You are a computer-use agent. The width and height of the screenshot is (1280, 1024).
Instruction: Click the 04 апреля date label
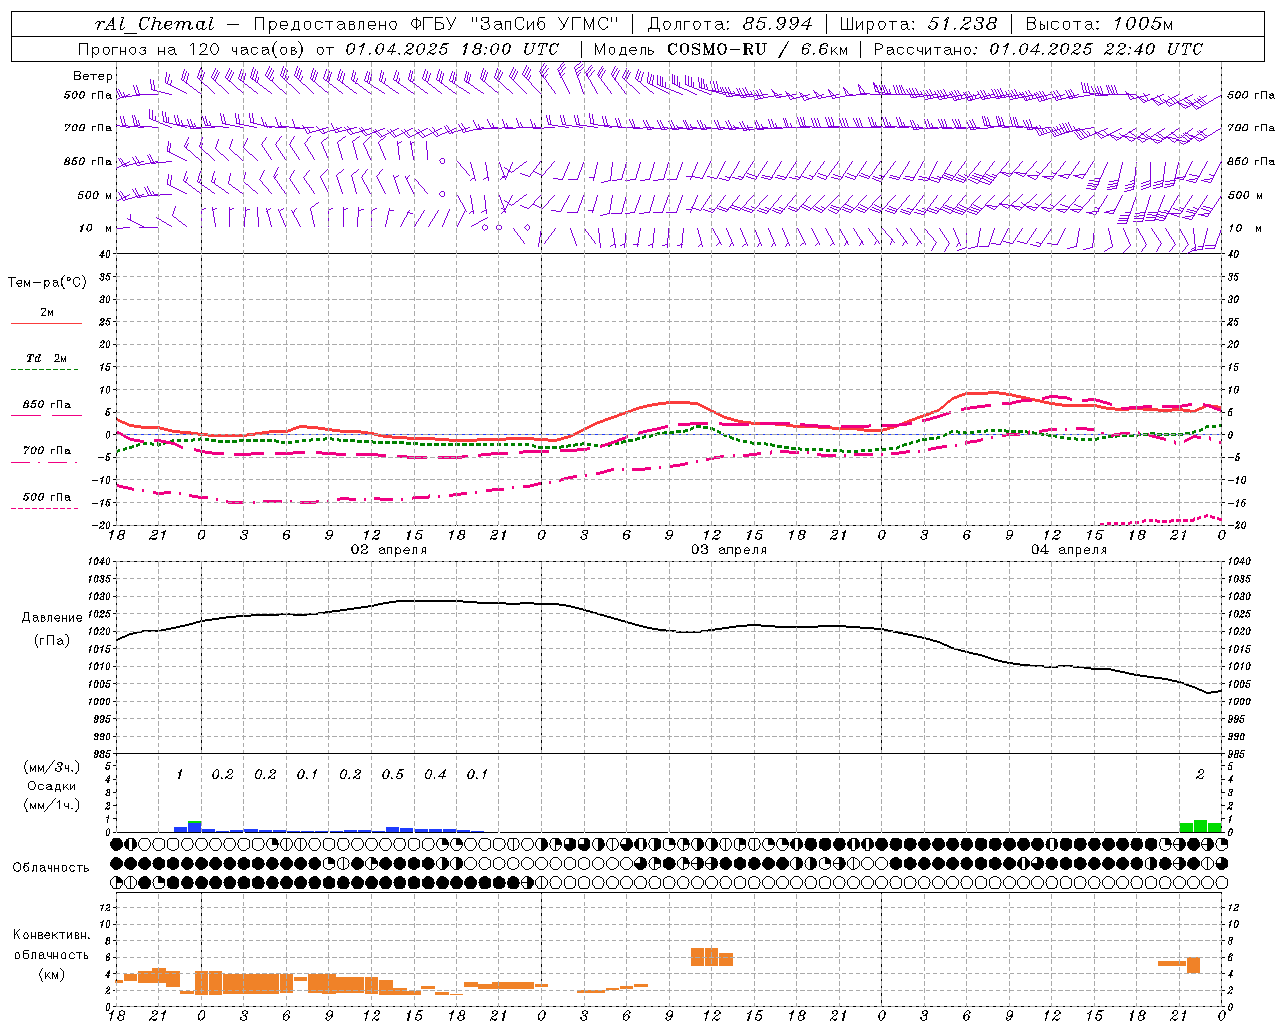pos(1070,550)
